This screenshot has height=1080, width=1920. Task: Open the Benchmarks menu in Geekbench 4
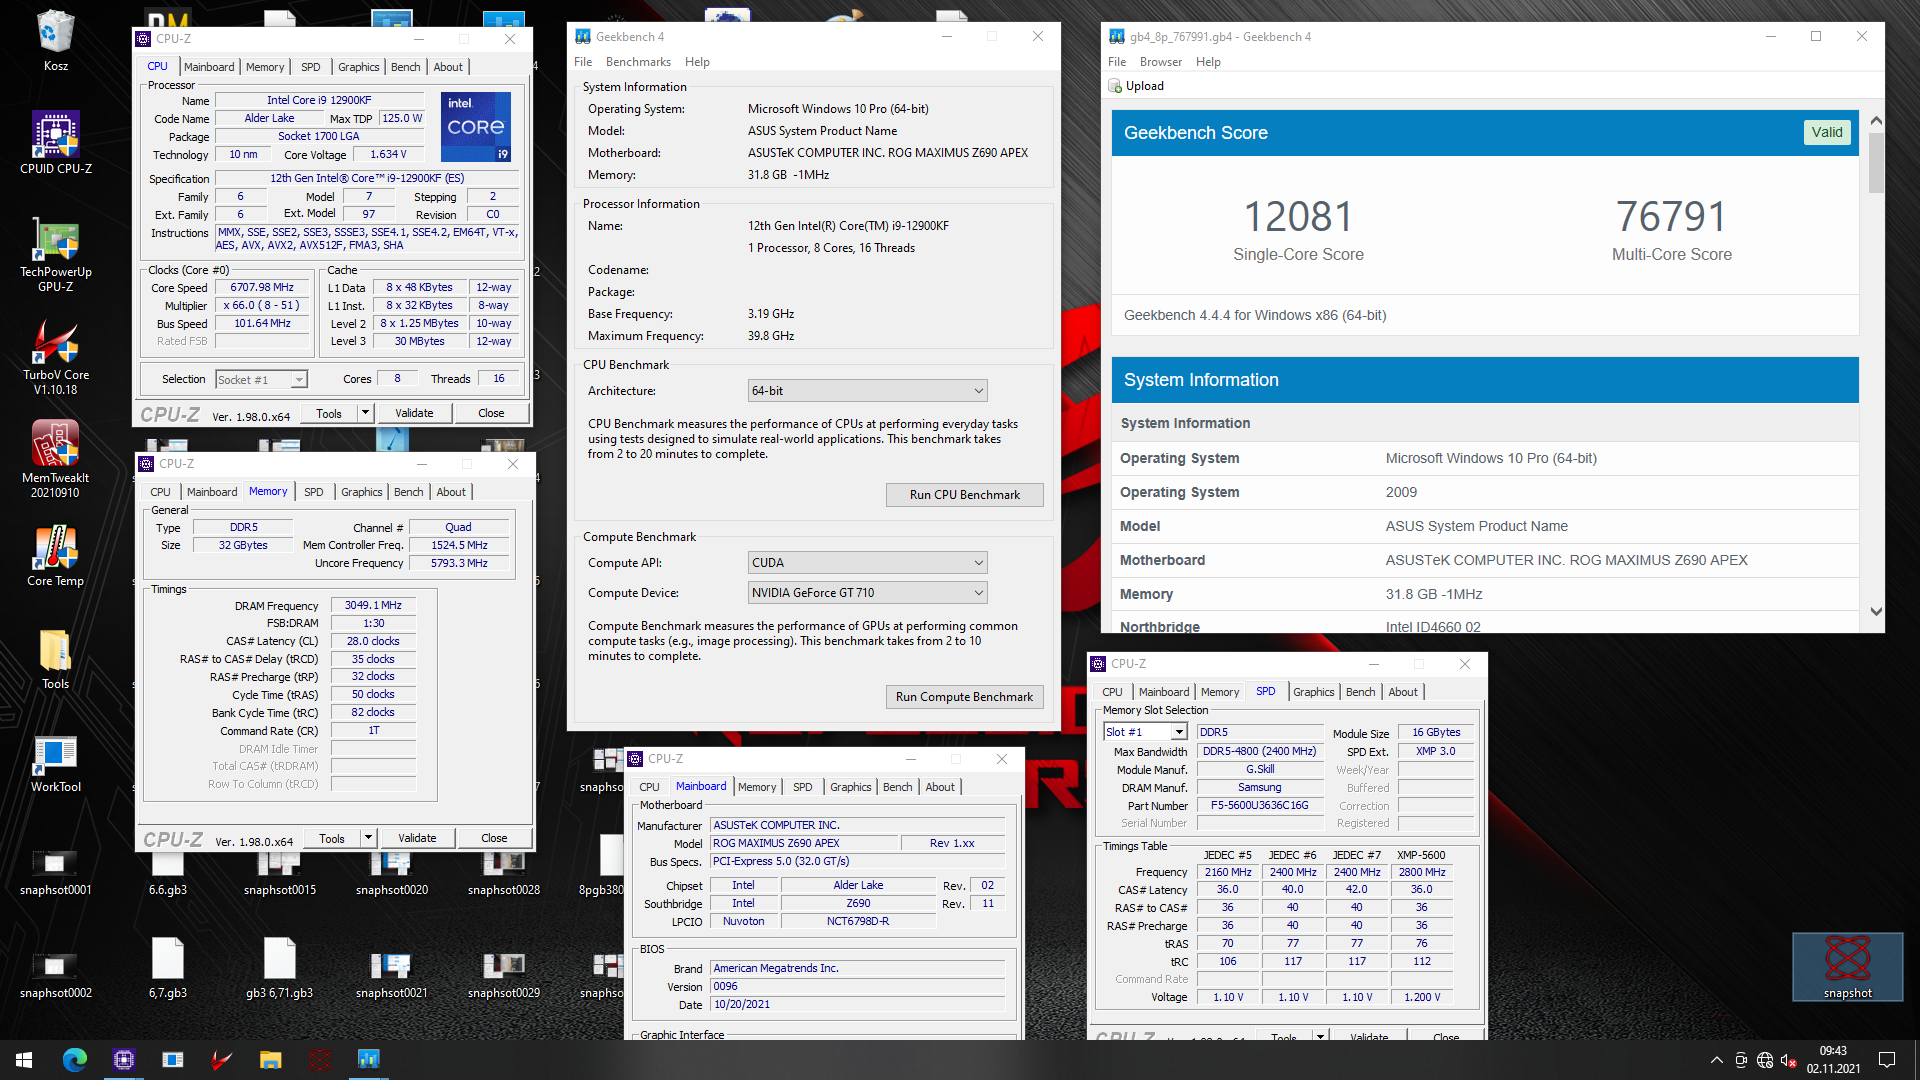[x=638, y=62]
